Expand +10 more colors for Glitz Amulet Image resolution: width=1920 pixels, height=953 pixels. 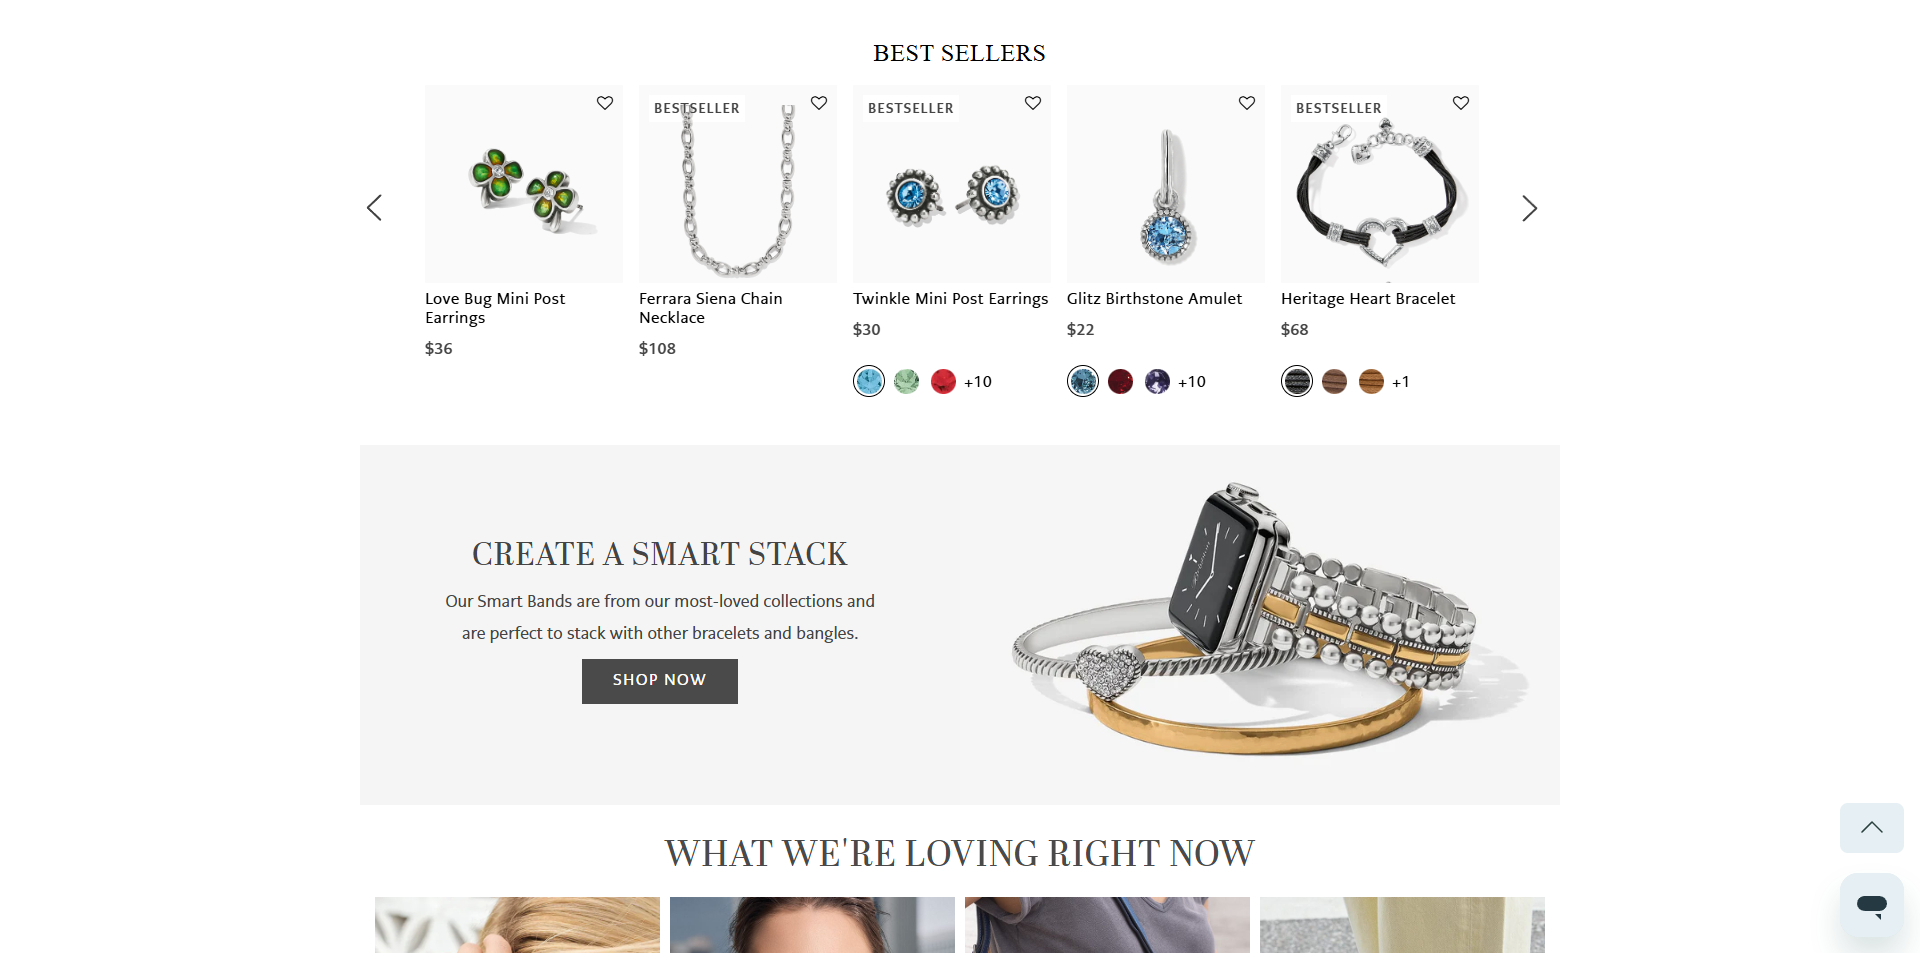pos(1192,382)
